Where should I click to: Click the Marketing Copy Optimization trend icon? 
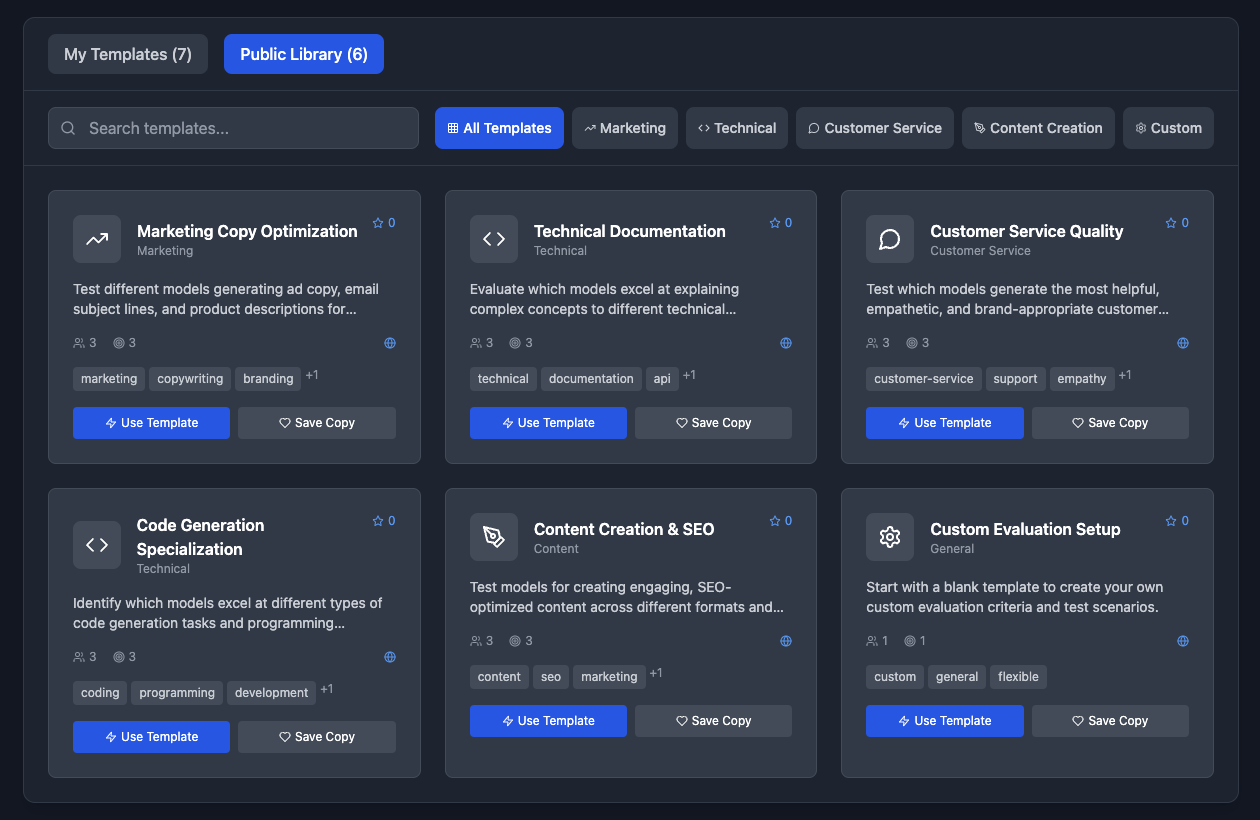click(x=97, y=239)
